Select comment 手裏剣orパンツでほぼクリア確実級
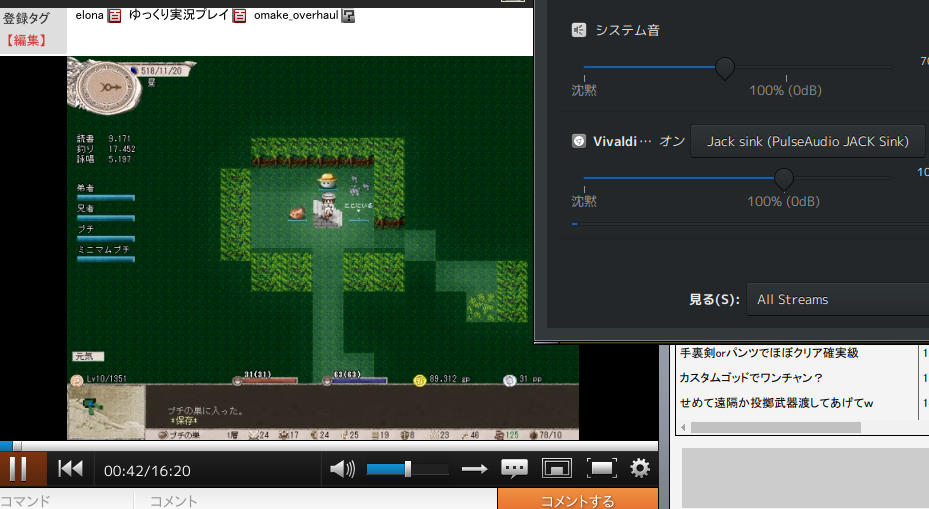 tap(768, 353)
